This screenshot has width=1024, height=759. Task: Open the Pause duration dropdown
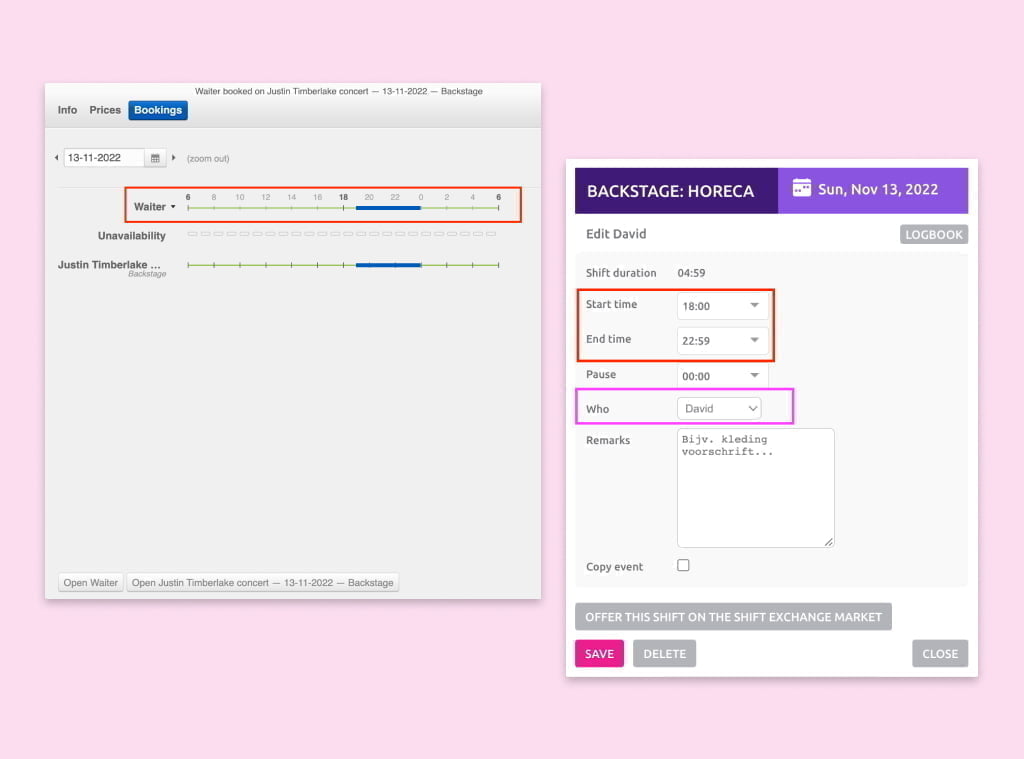pos(722,376)
